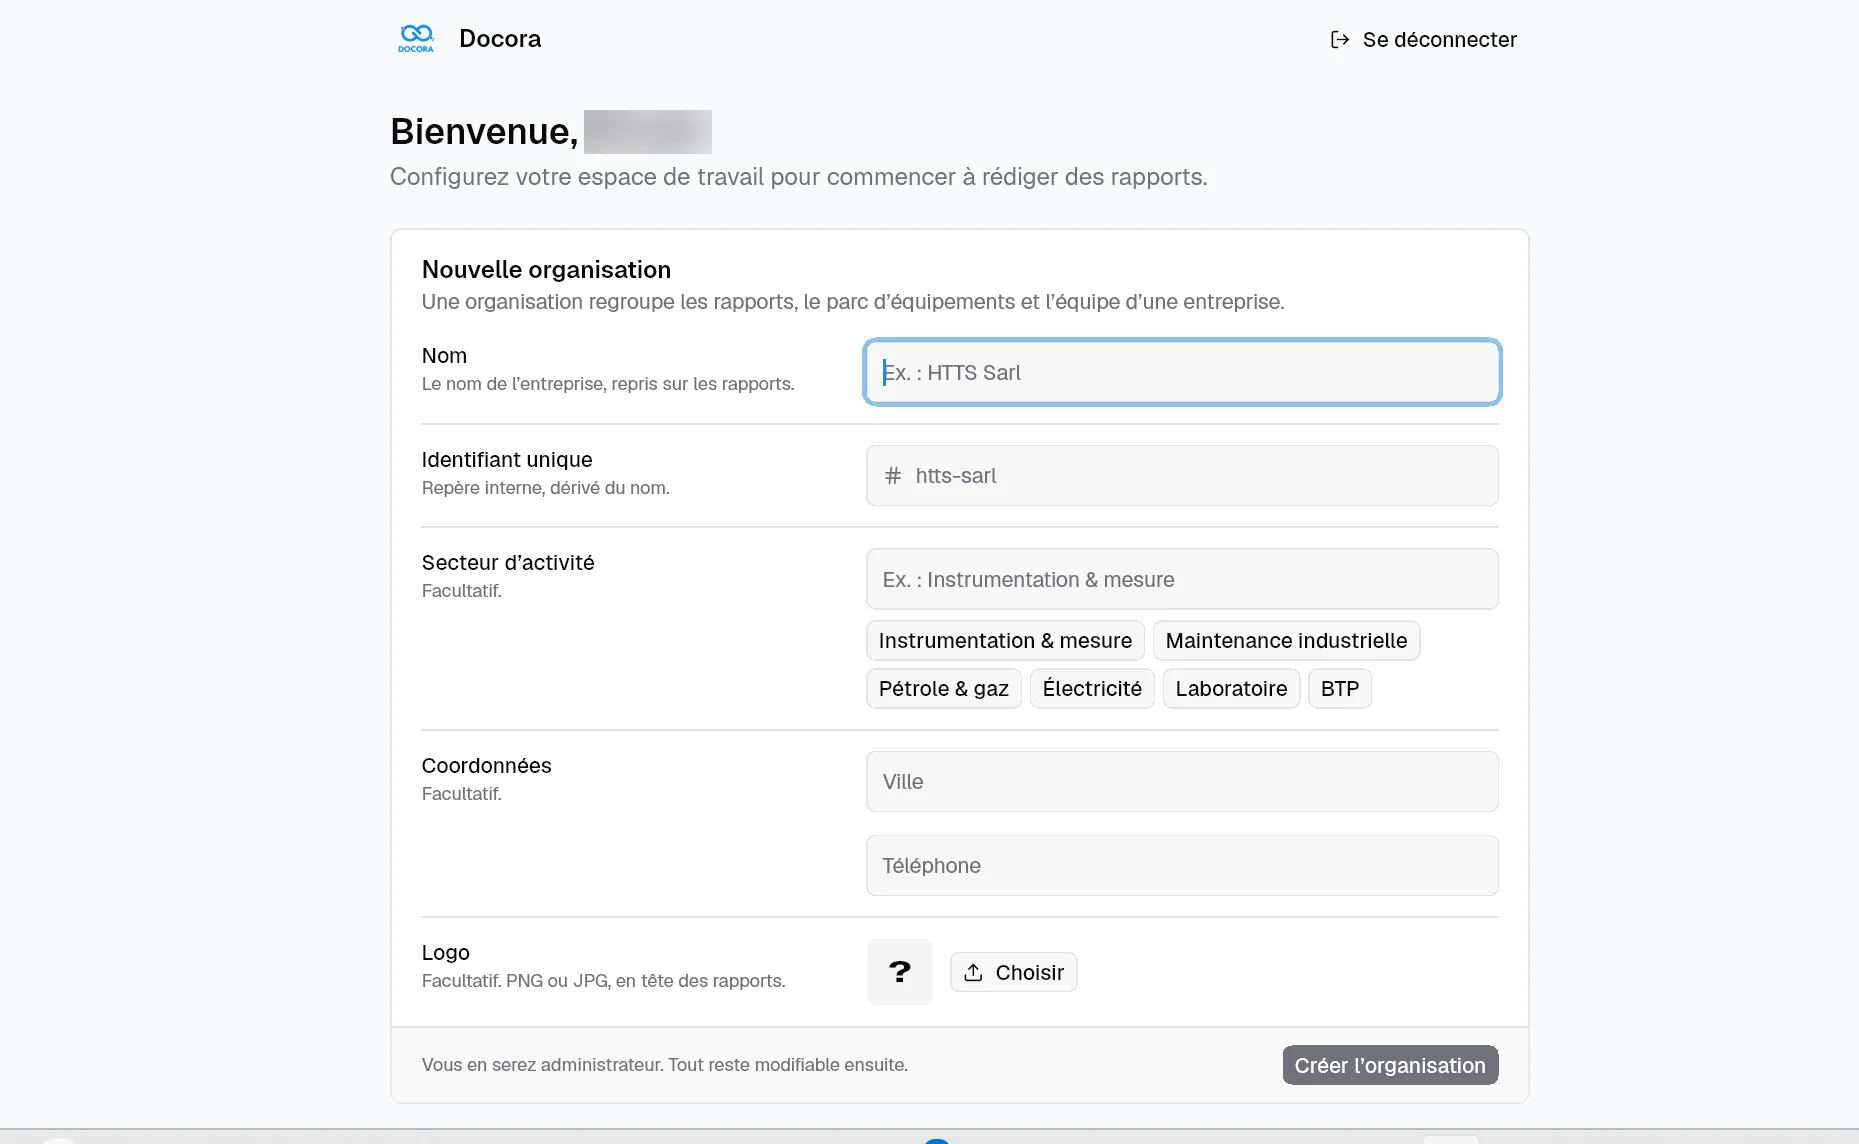Focus the Nom input field
Image resolution: width=1859 pixels, height=1144 pixels.
[x=1182, y=373]
